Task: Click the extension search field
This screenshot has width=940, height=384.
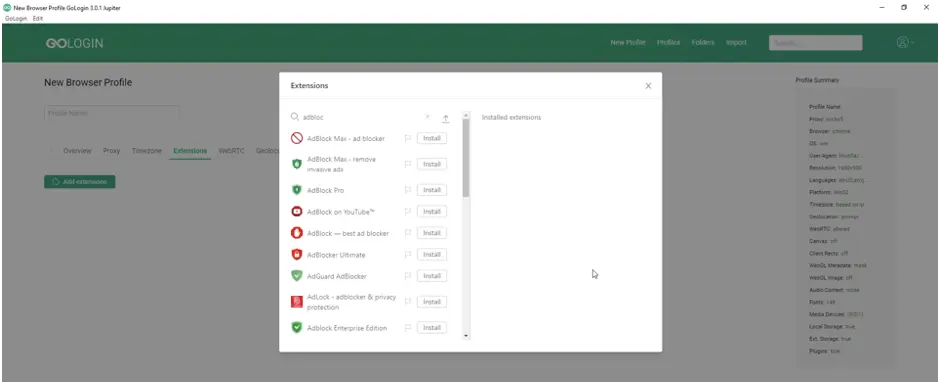Action: point(361,117)
